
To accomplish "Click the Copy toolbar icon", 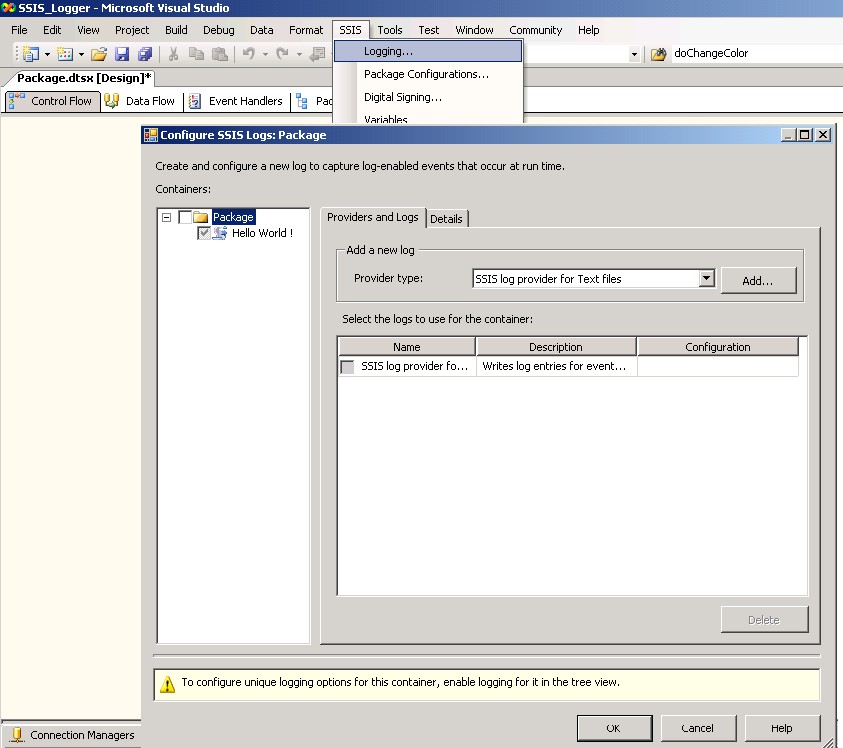I will (196, 54).
